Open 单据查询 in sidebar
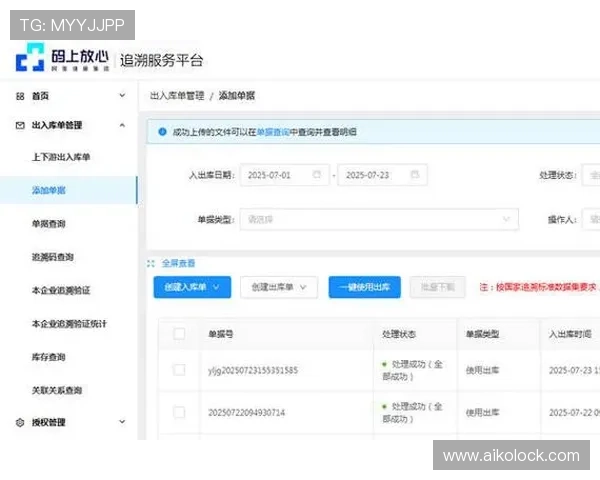 tap(49, 224)
